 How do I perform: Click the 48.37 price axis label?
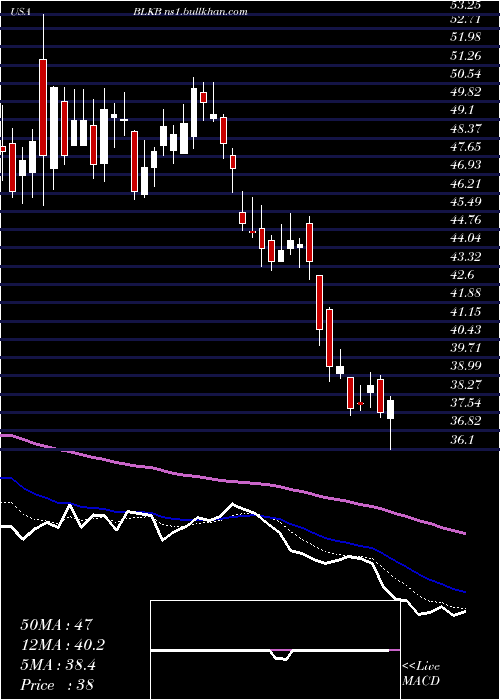[465, 129]
